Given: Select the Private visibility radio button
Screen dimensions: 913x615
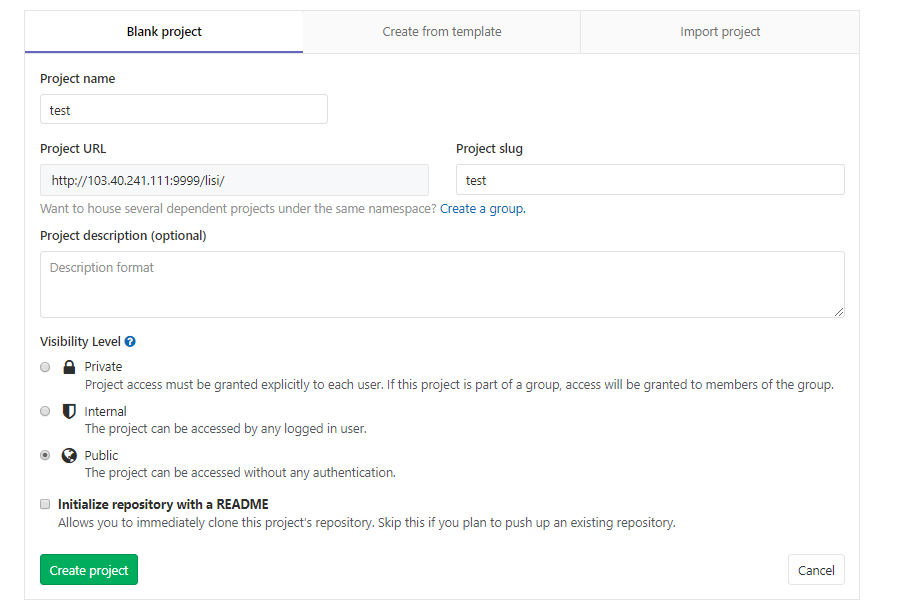Looking at the screenshot, I should [x=45, y=367].
